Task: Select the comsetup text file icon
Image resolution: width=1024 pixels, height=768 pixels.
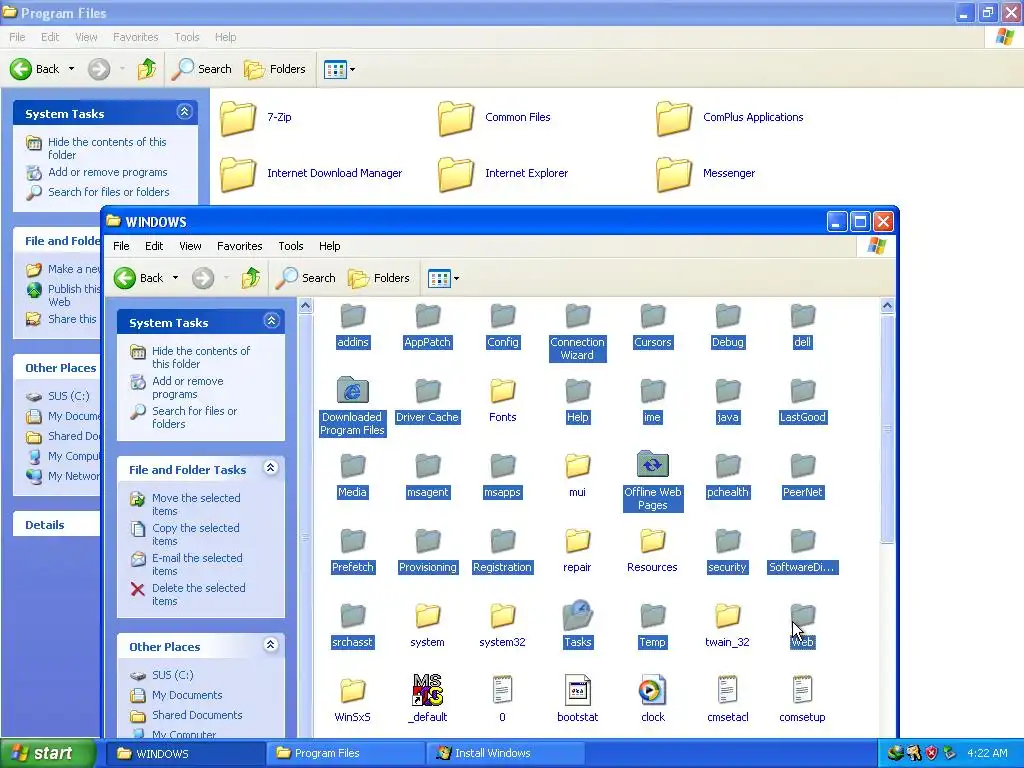Action: [x=802, y=690]
